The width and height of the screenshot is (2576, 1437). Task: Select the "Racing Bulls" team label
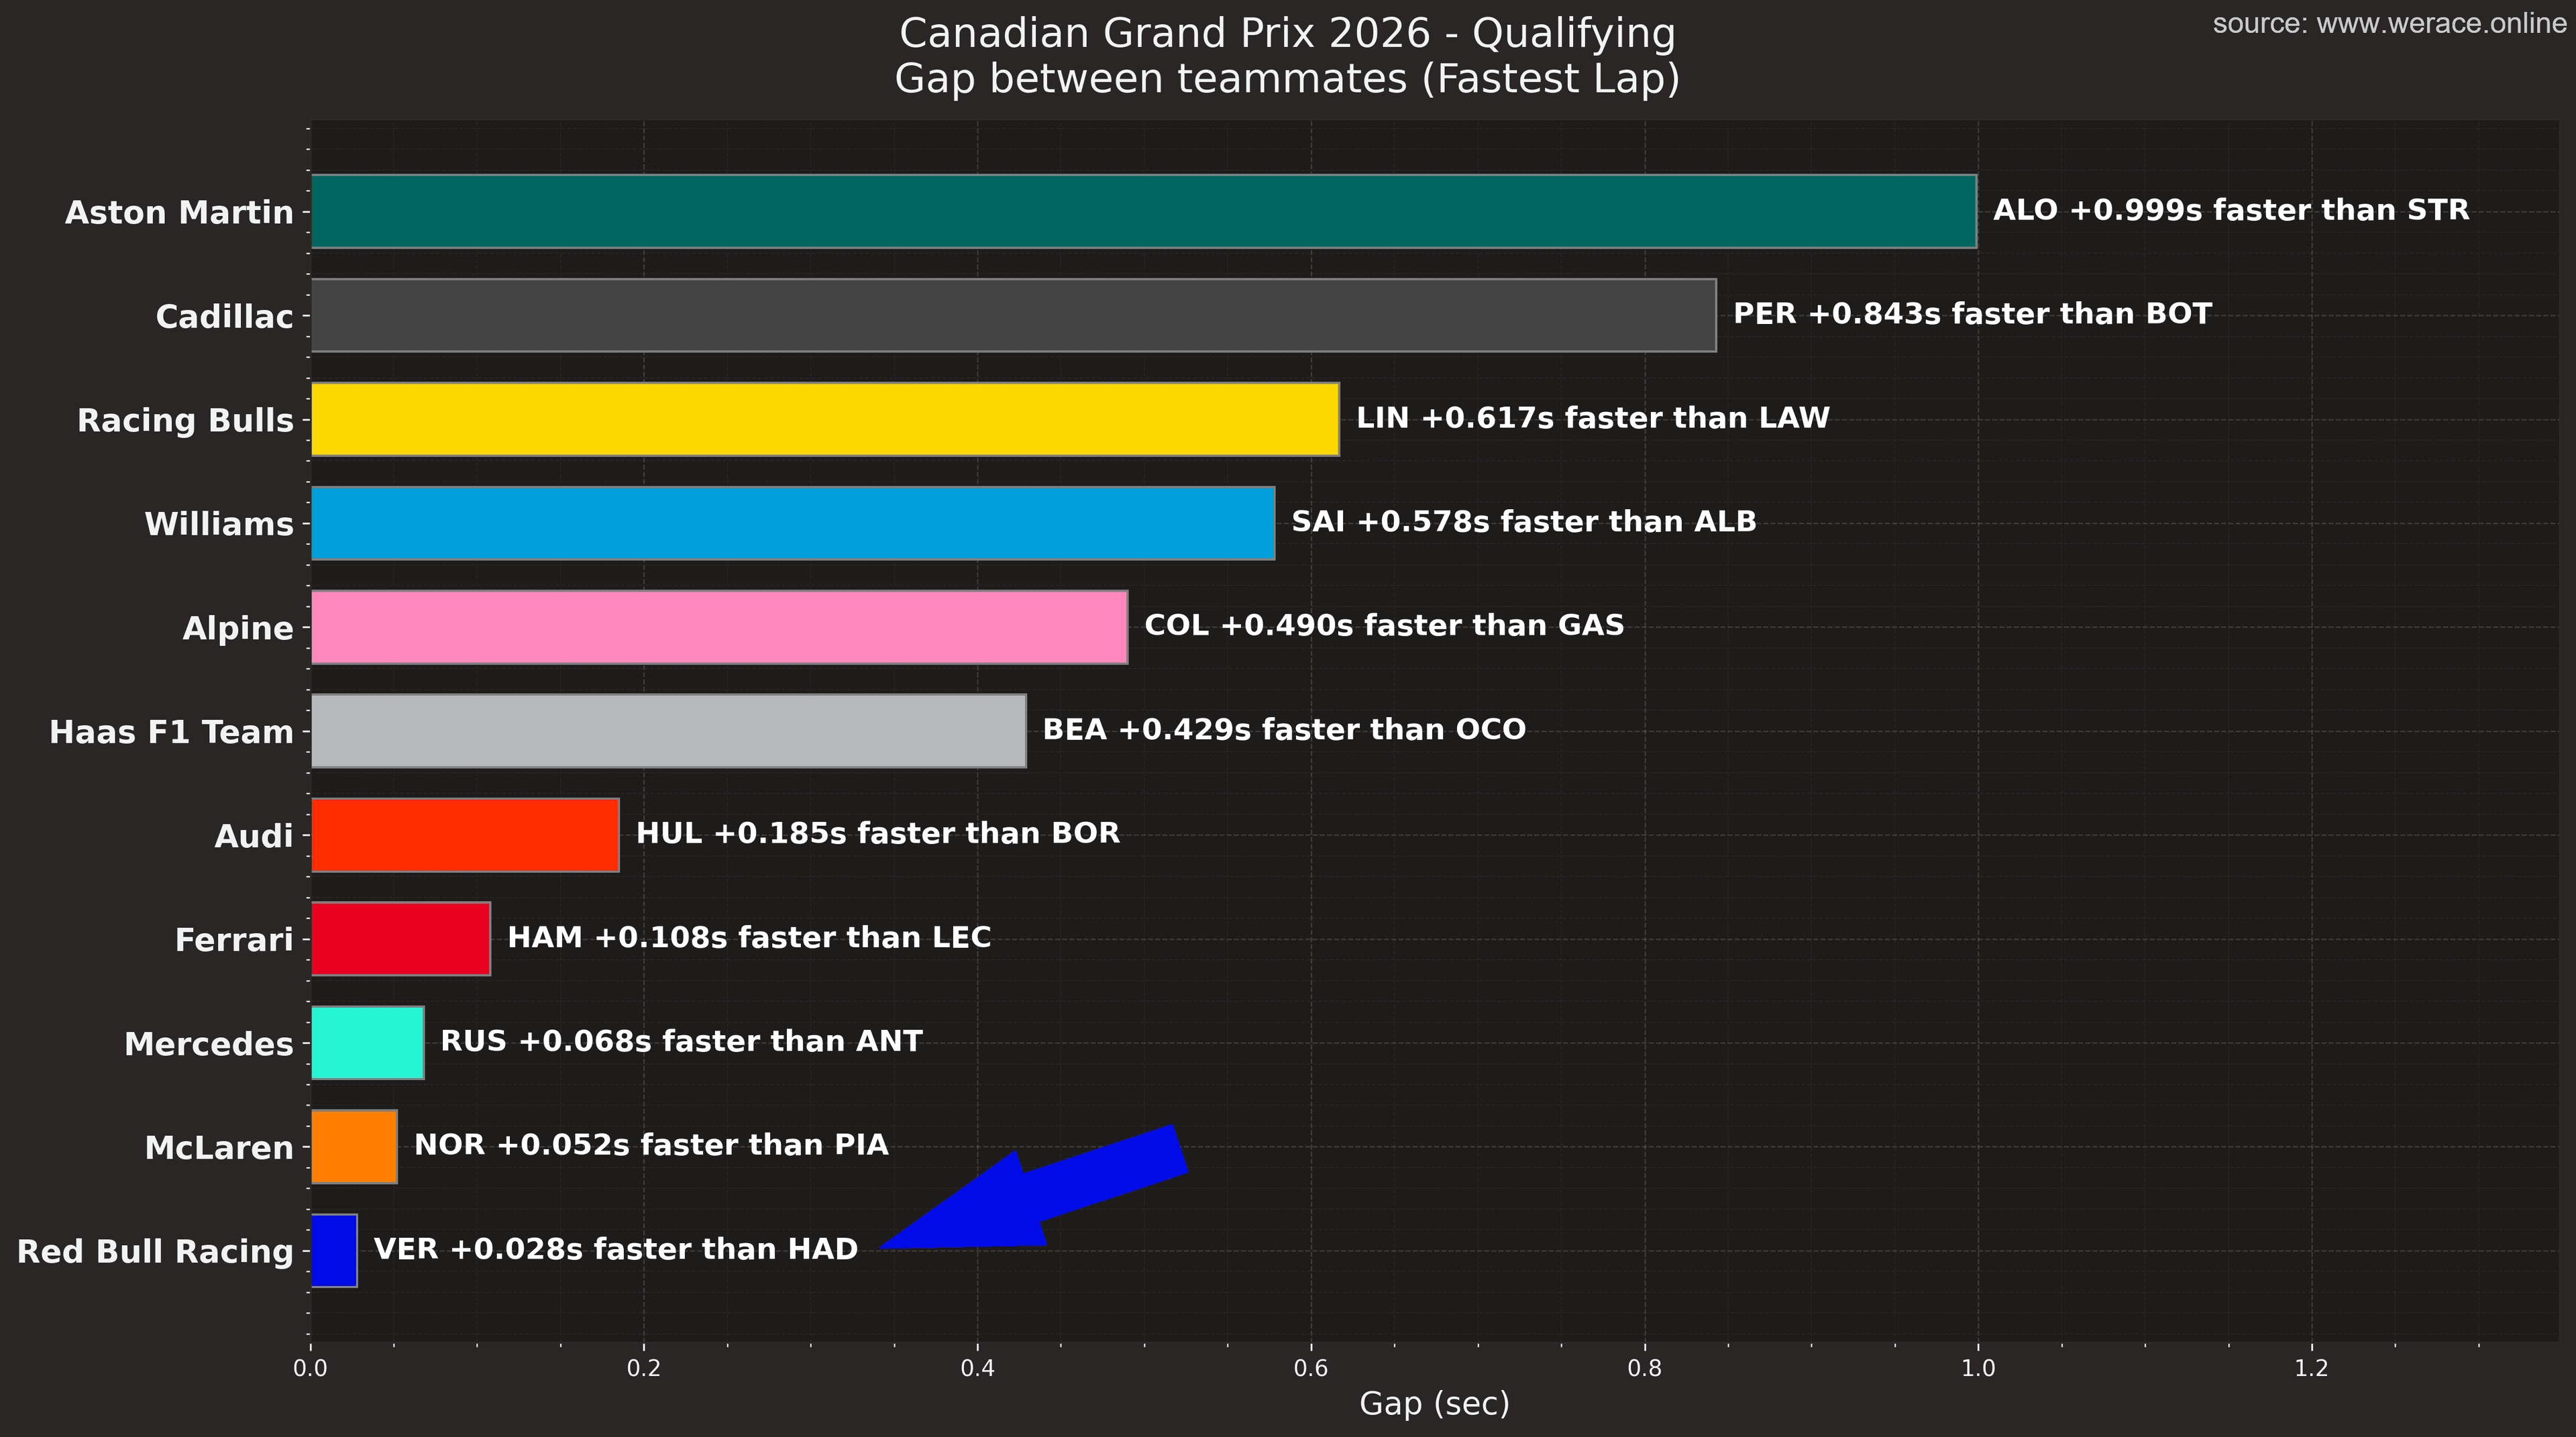pyautogui.click(x=186, y=420)
